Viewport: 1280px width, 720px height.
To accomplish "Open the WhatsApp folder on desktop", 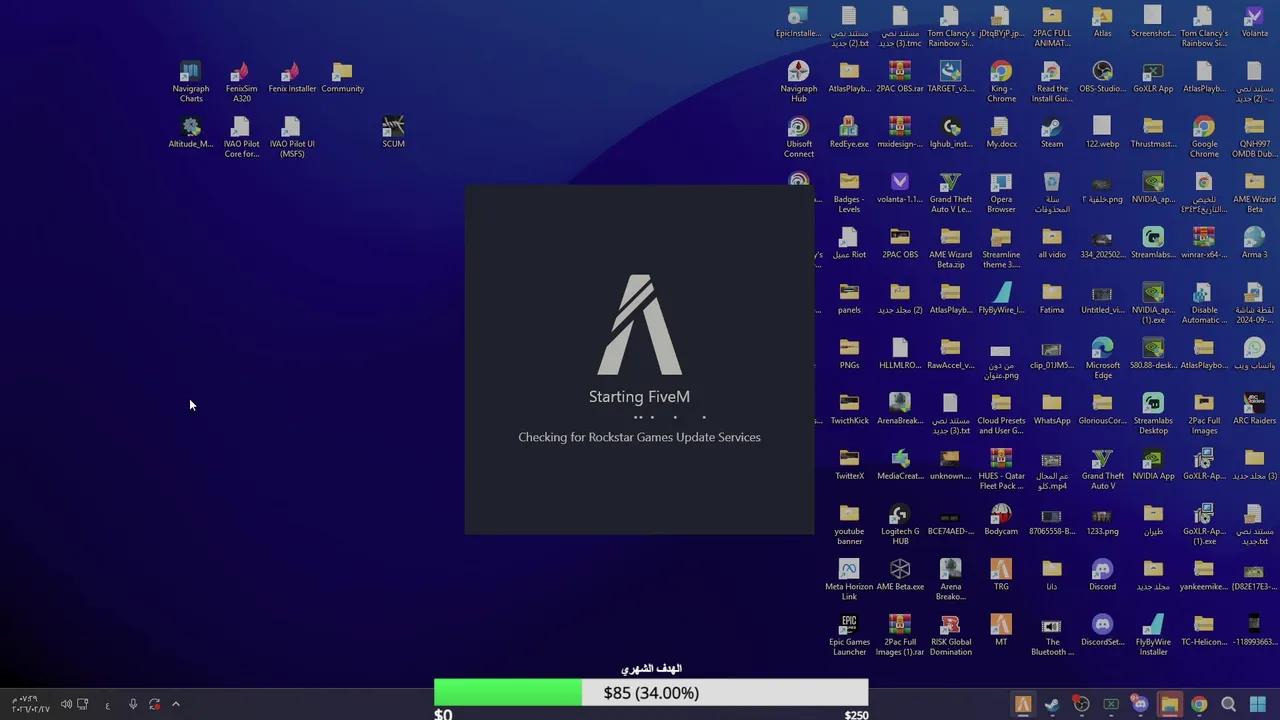I will click(1051, 409).
